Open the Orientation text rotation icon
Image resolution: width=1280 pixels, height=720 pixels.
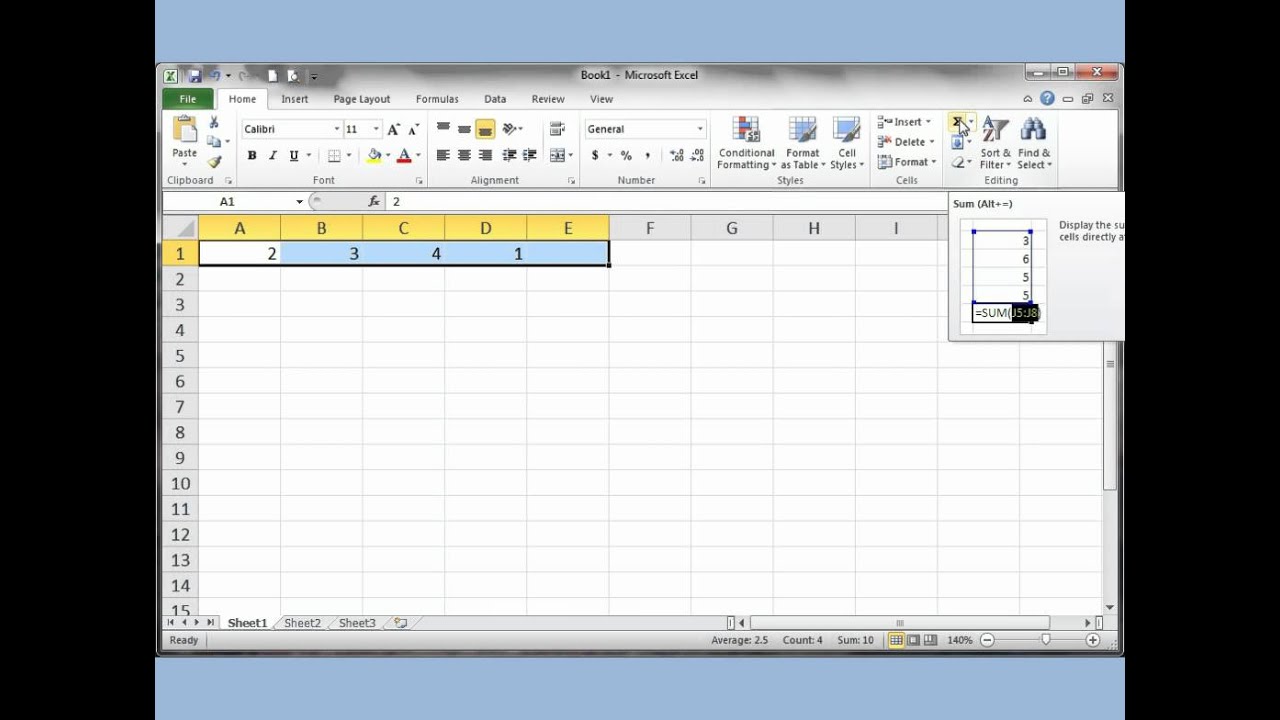click(510, 129)
